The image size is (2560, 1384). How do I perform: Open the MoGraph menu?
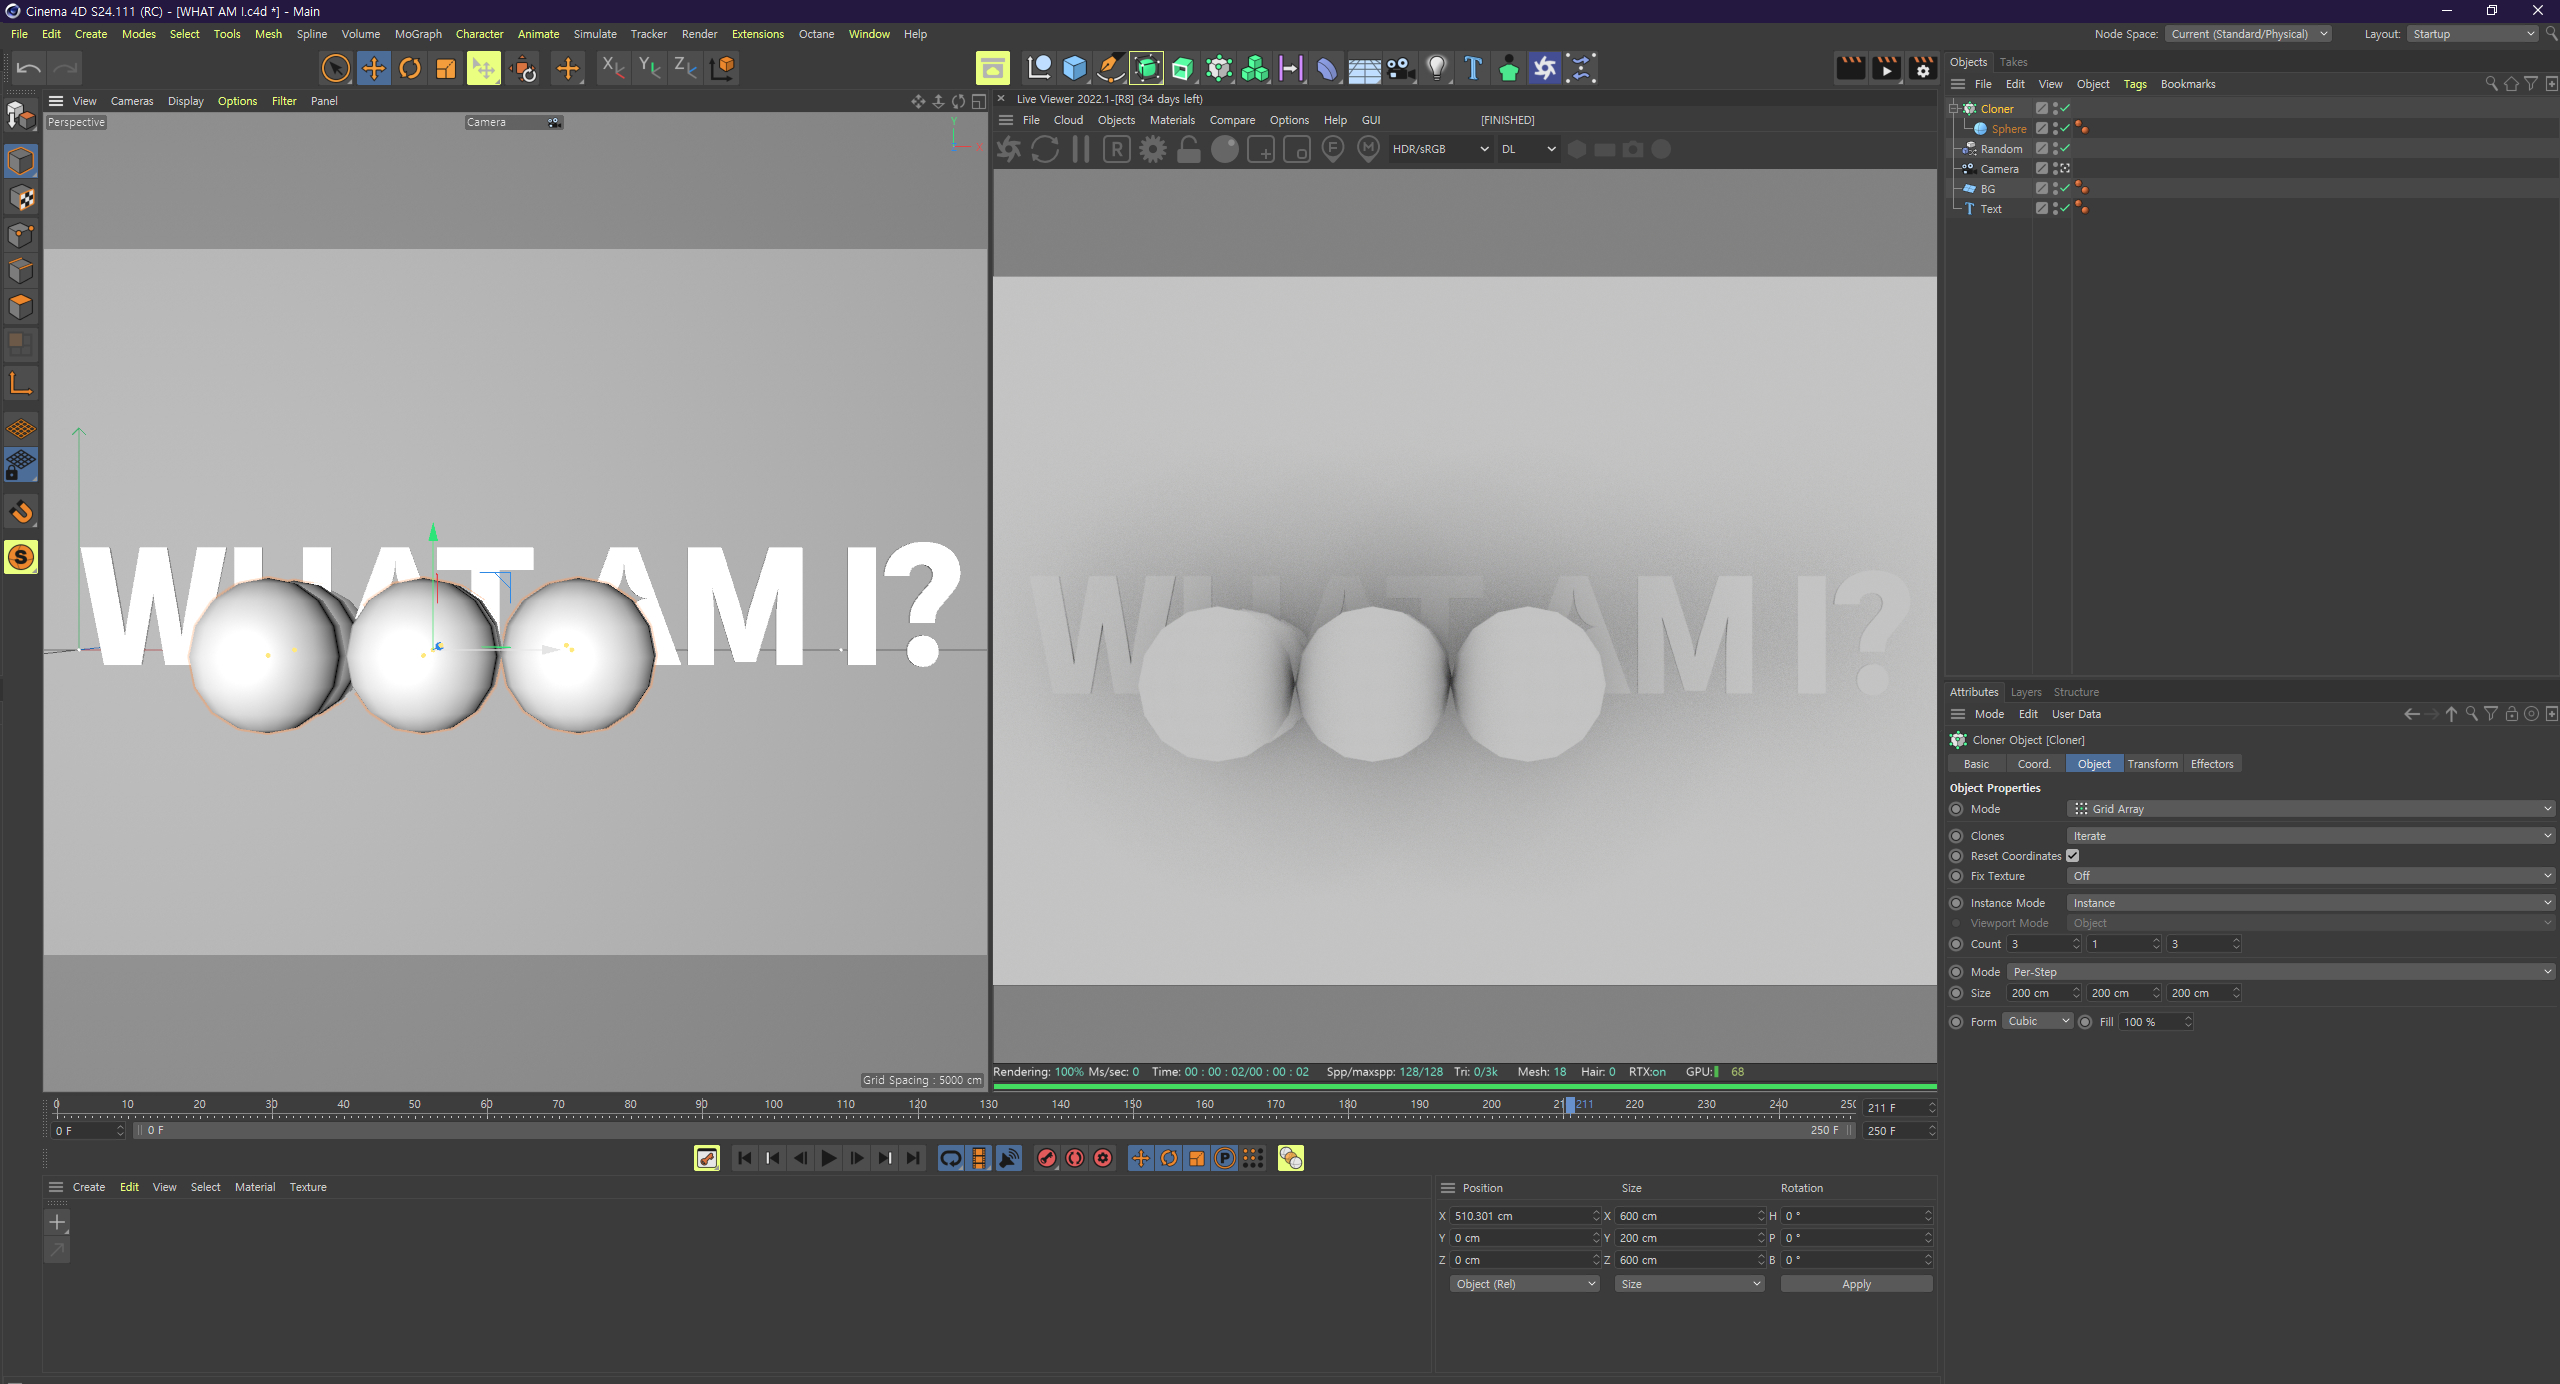[418, 34]
